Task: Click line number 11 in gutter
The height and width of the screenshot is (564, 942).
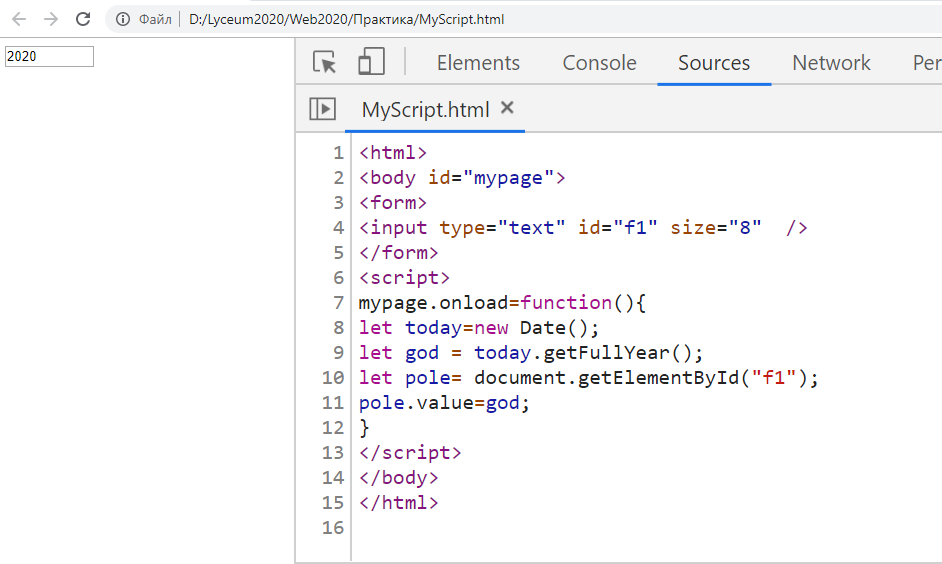Action: 333,403
